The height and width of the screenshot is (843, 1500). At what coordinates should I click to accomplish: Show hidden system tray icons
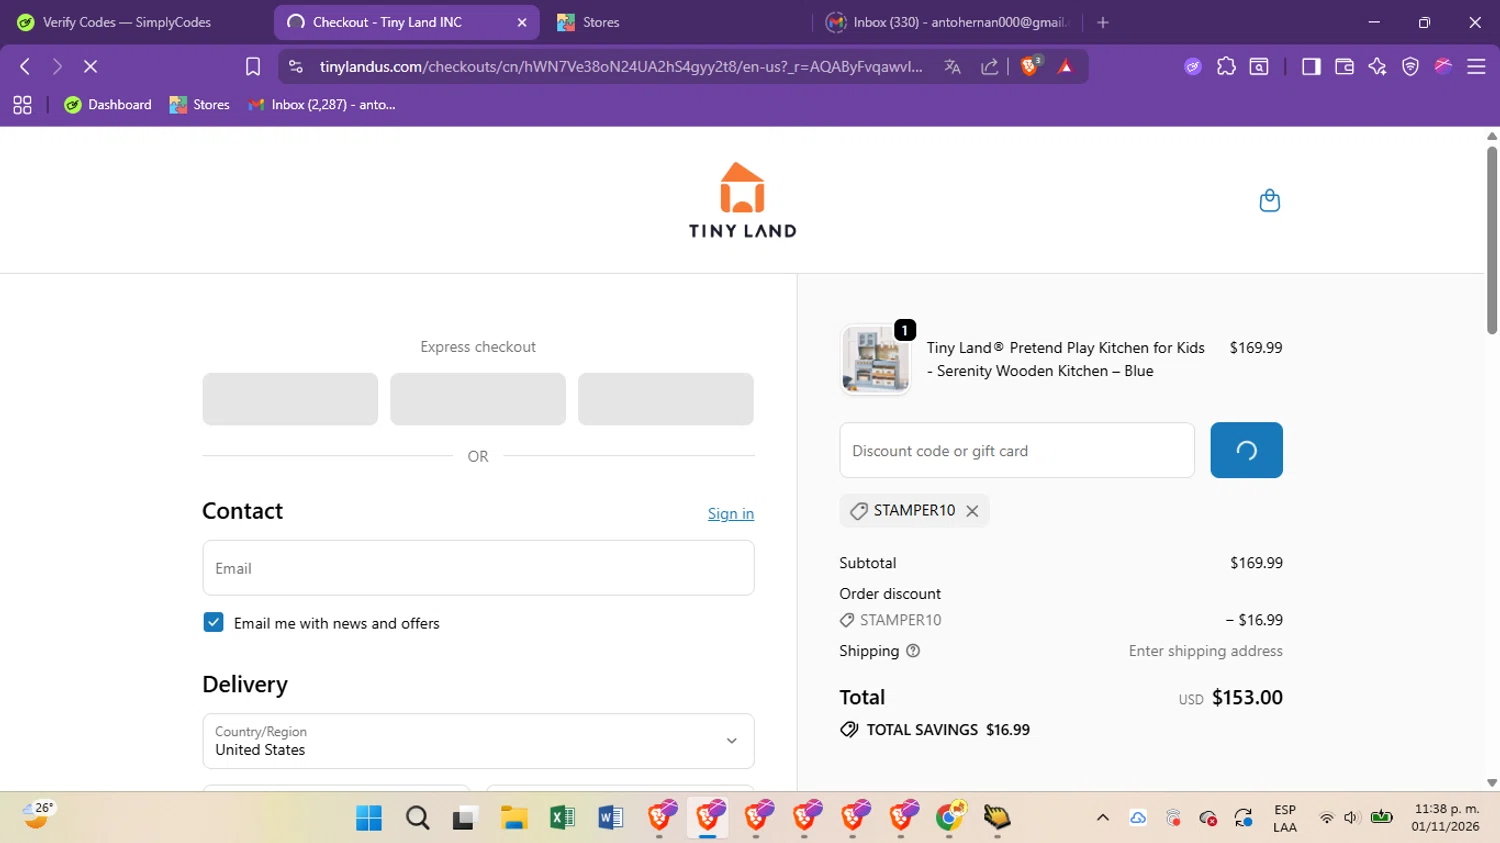click(x=1103, y=818)
